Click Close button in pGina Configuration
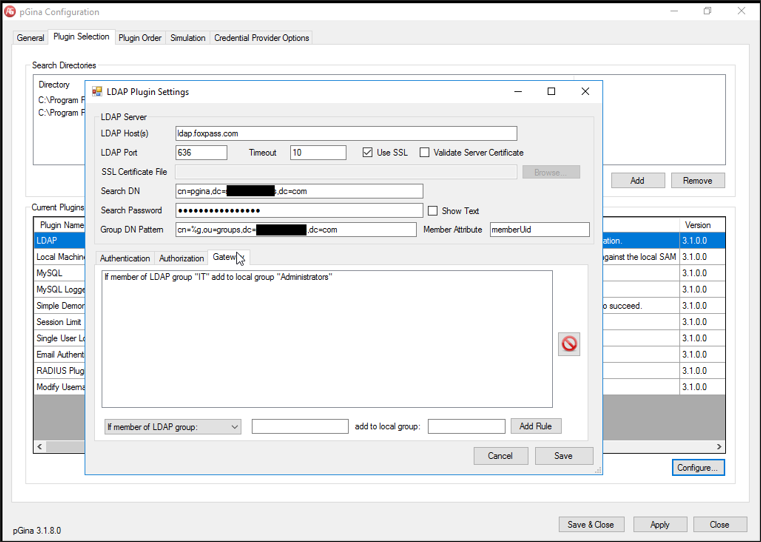The image size is (761, 542). 719,525
